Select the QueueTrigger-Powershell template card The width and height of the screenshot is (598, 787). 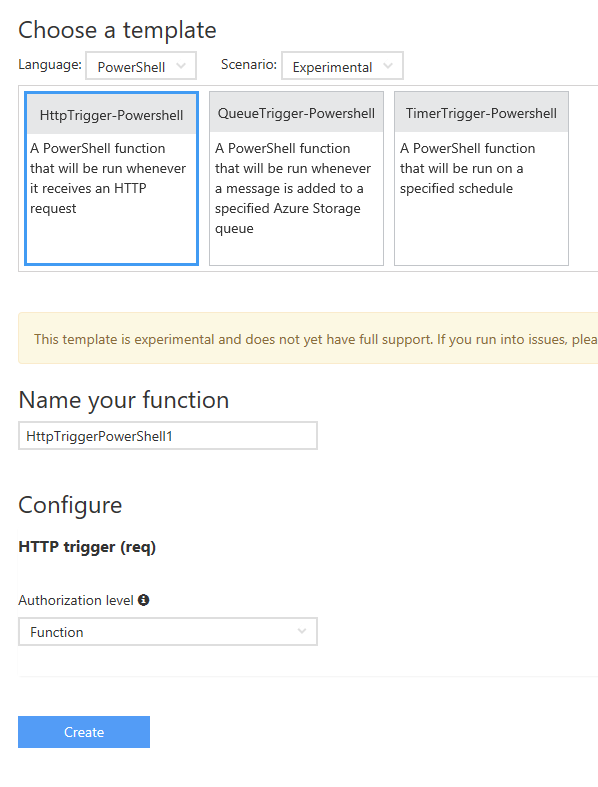pos(296,178)
